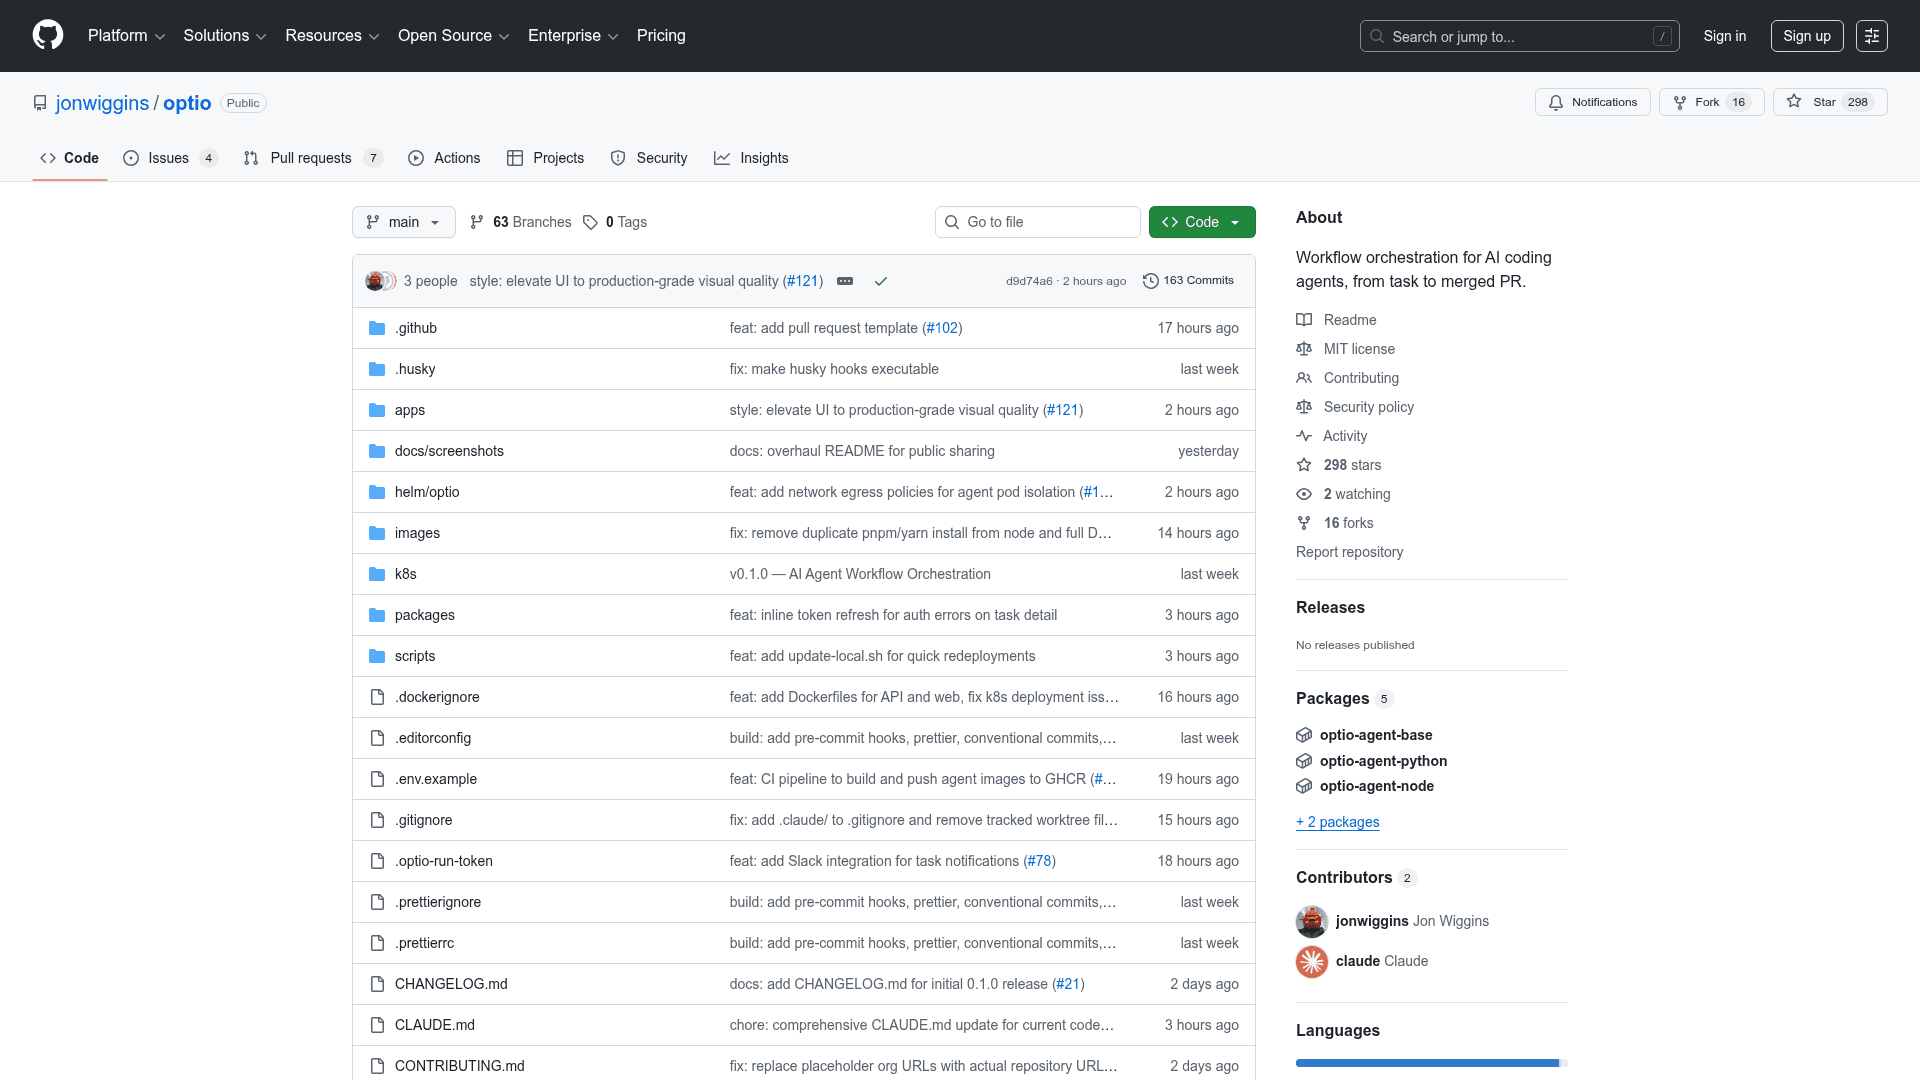This screenshot has width=1920, height=1080.
Task: Click the Go to file search field
Action: (x=1037, y=222)
